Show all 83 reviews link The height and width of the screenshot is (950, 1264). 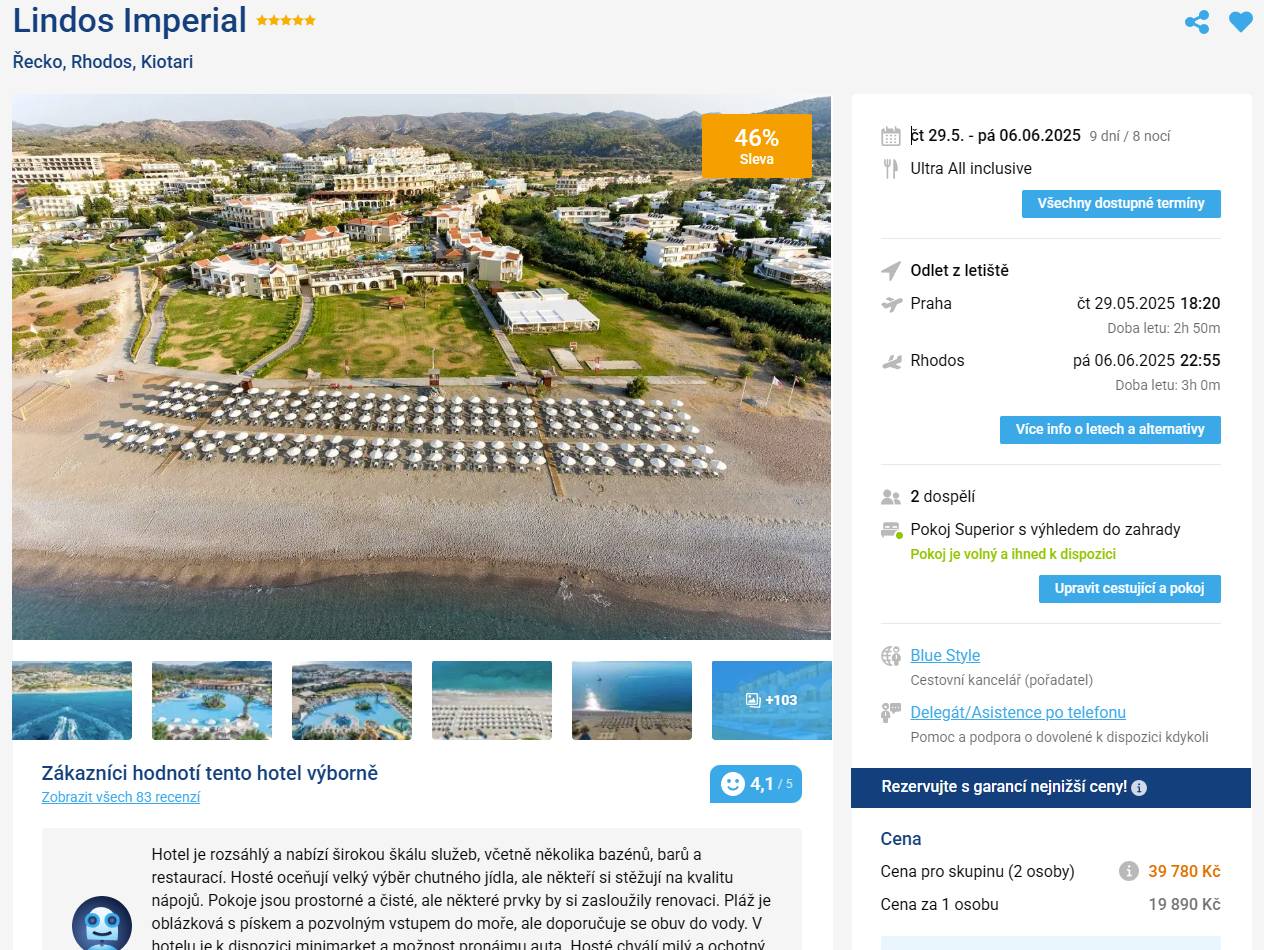click(121, 797)
